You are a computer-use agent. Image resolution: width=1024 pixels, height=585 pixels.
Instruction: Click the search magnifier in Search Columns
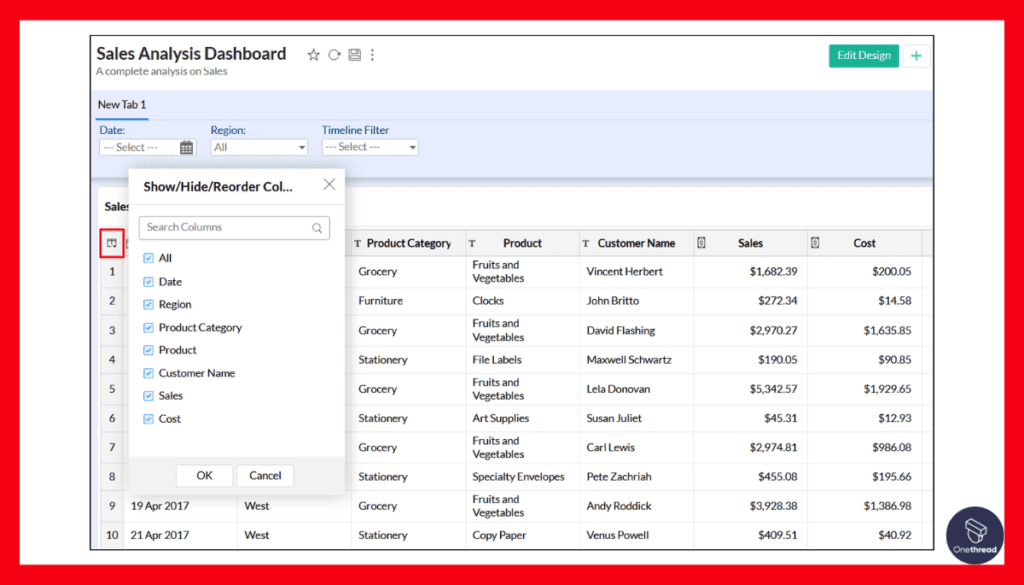click(317, 228)
